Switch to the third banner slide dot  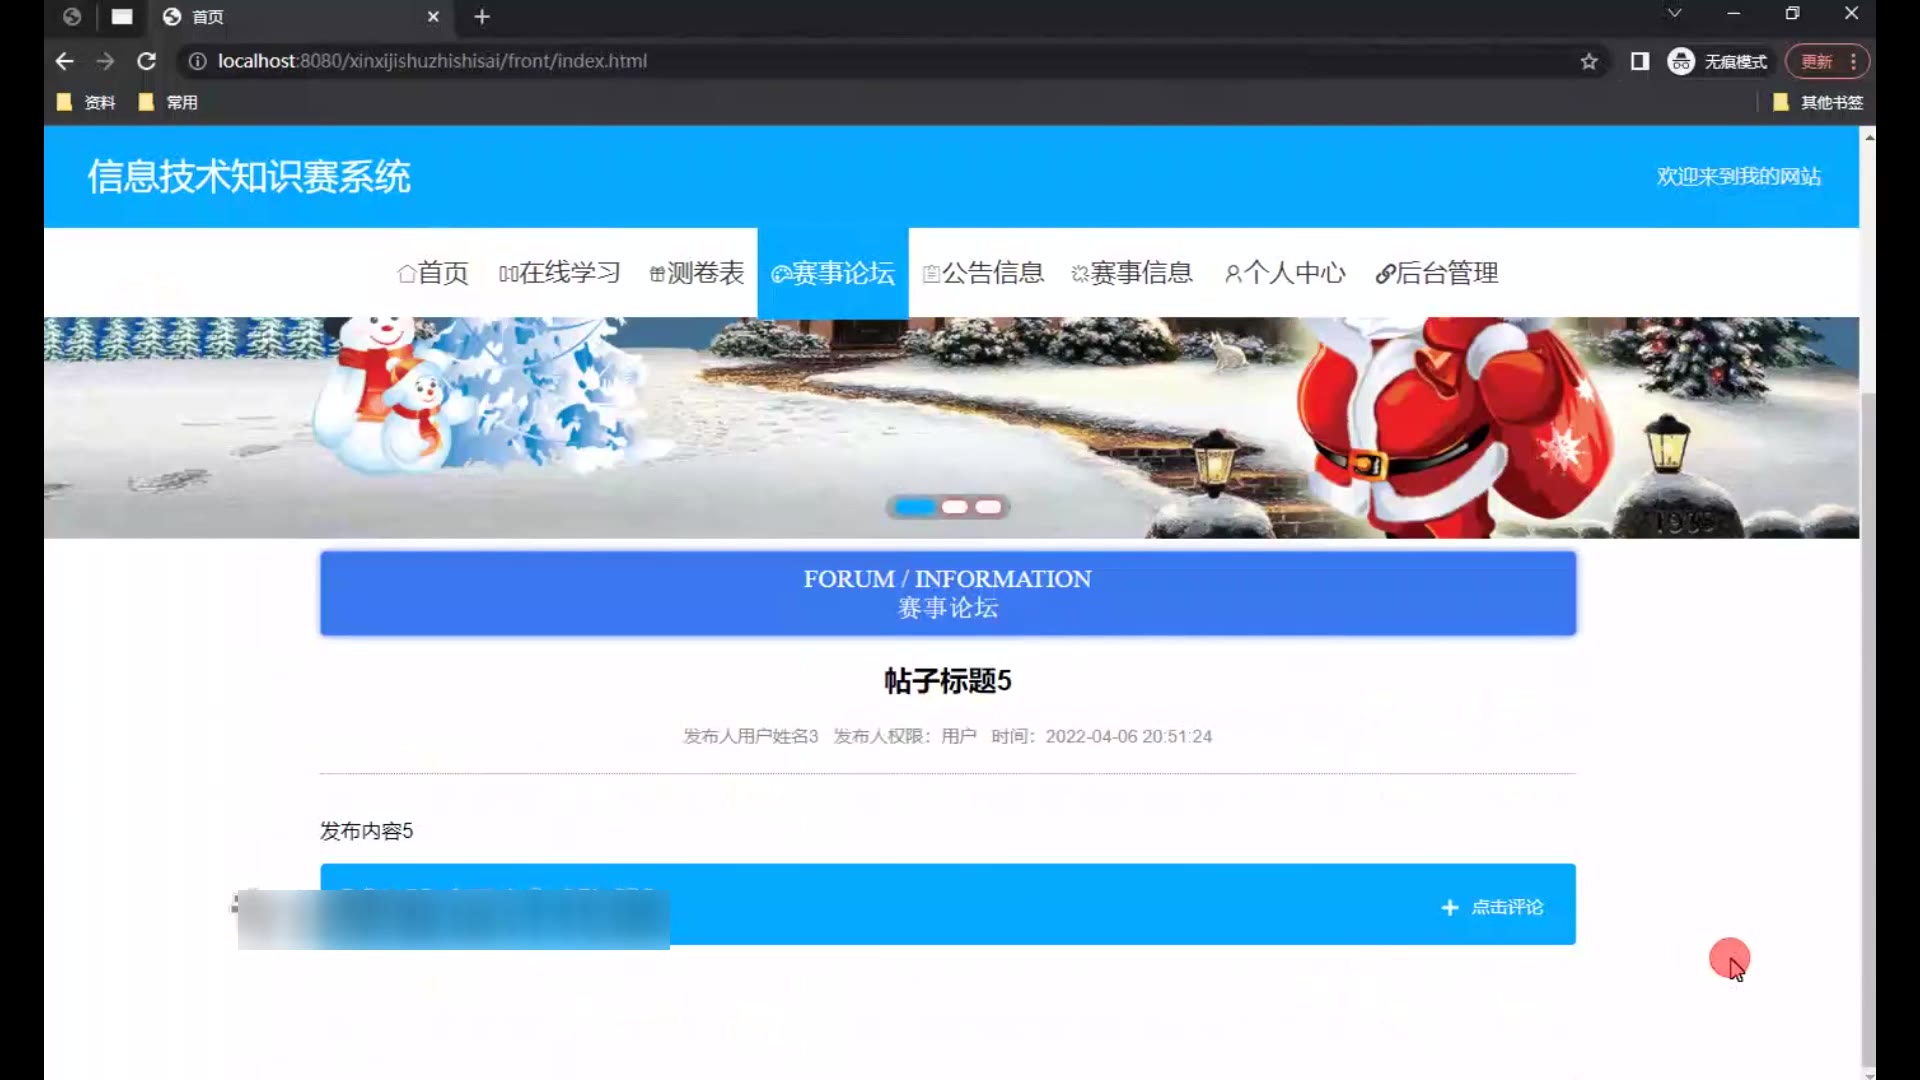click(x=989, y=507)
